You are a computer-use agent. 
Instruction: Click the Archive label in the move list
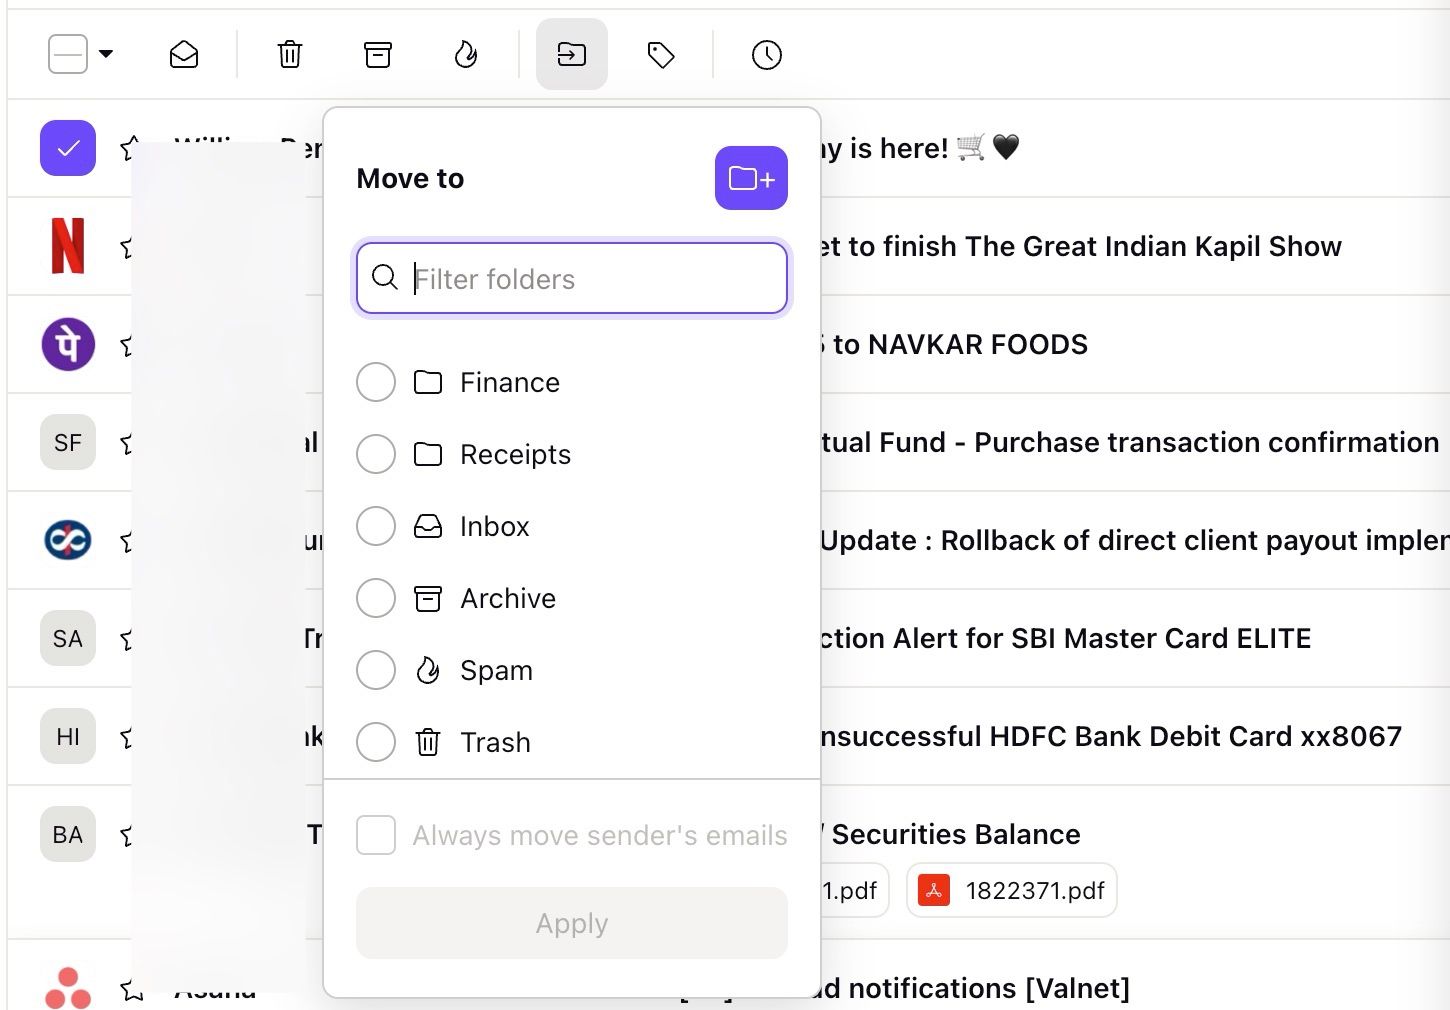[x=508, y=598]
